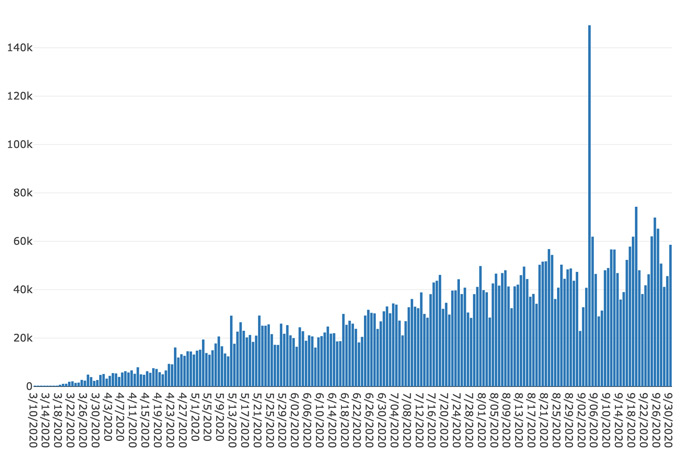Select the 8/01/2020 x-axis label
Screen dimensions: 680x458
(482, 419)
